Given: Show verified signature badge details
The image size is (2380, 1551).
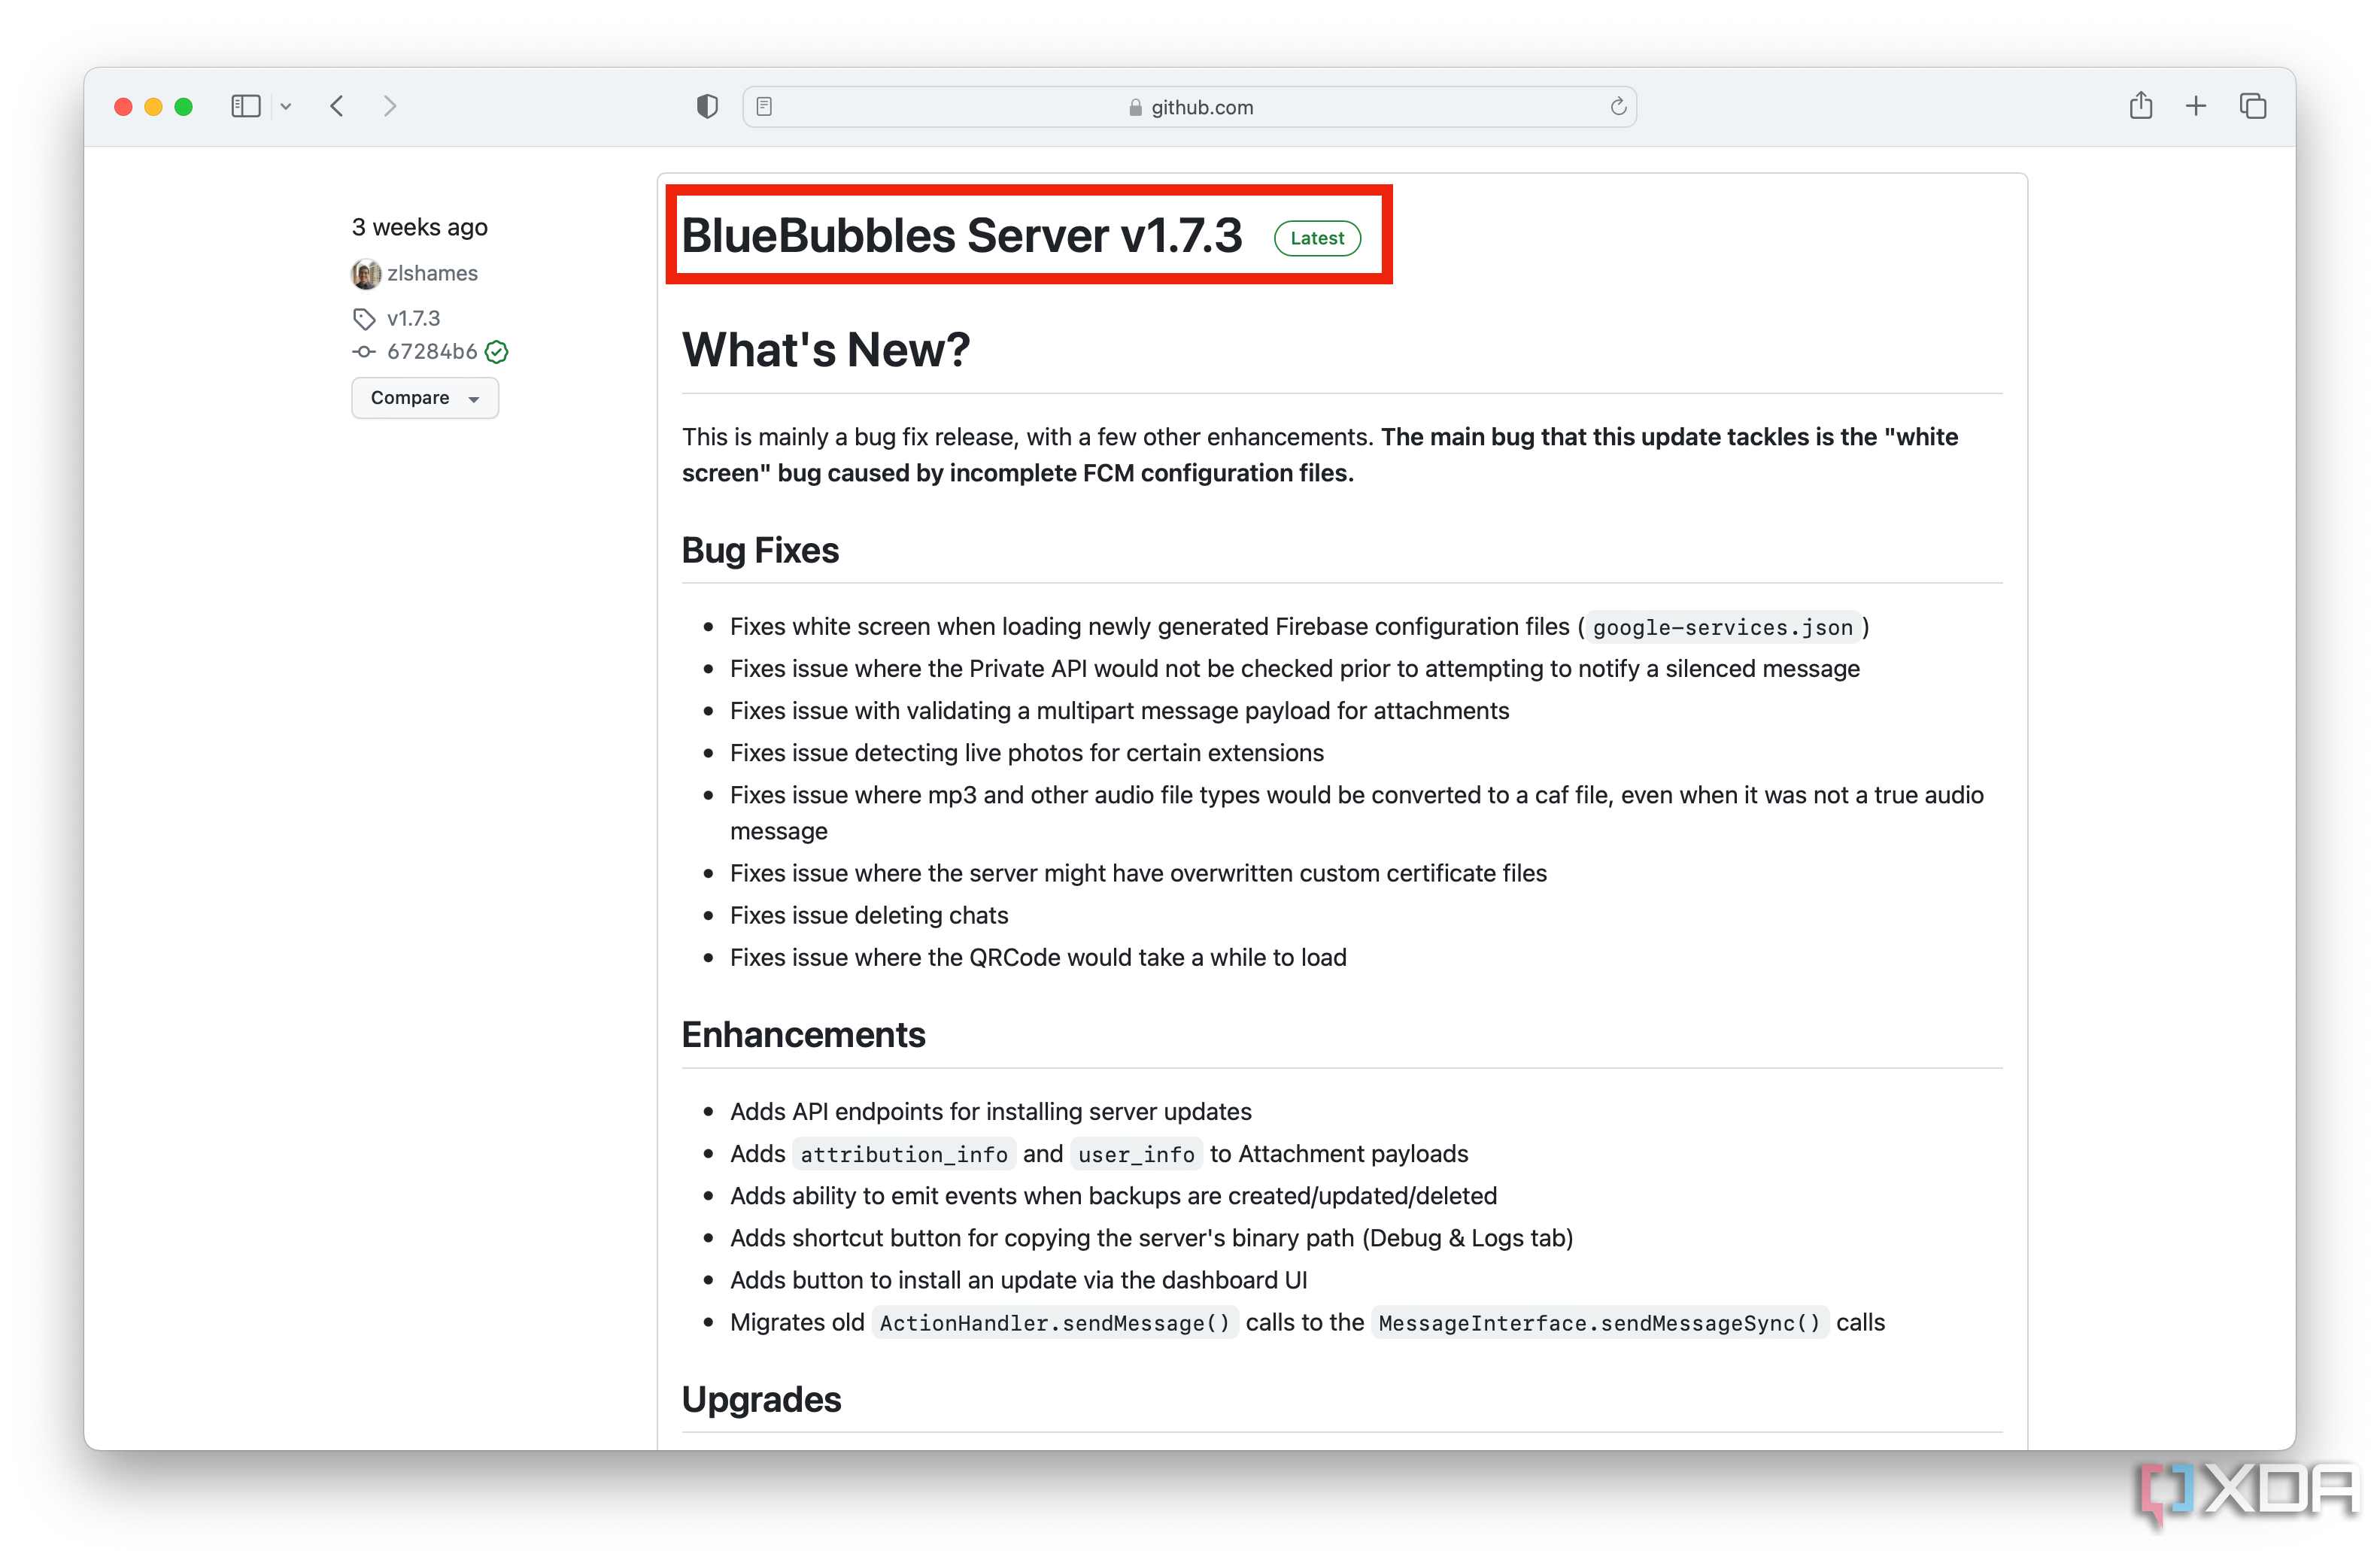Looking at the screenshot, I should pyautogui.click(x=497, y=351).
